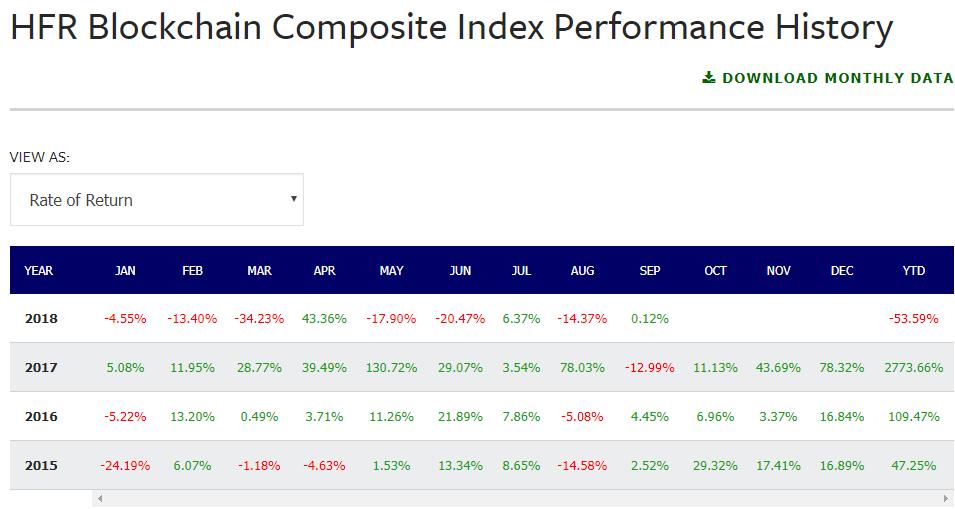Click the horizontal scrollbar track under the table
Image resolution: width=955 pixels, height=509 pixels.
(x=520, y=497)
